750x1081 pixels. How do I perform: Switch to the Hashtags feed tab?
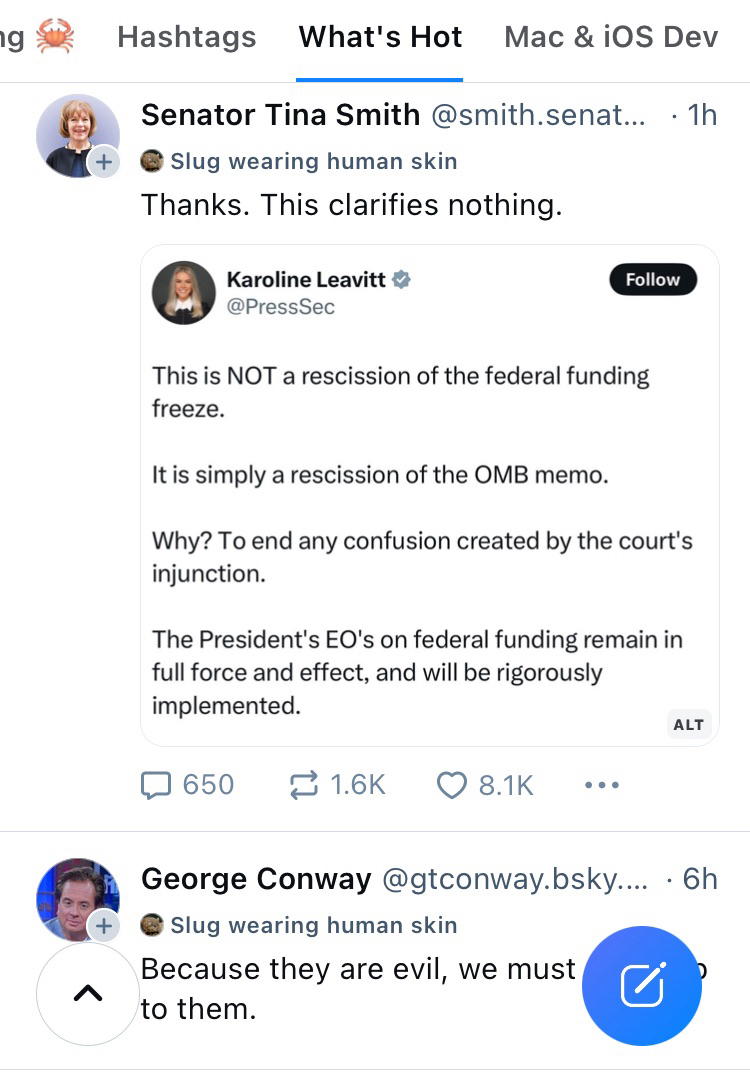pyautogui.click(x=186, y=38)
